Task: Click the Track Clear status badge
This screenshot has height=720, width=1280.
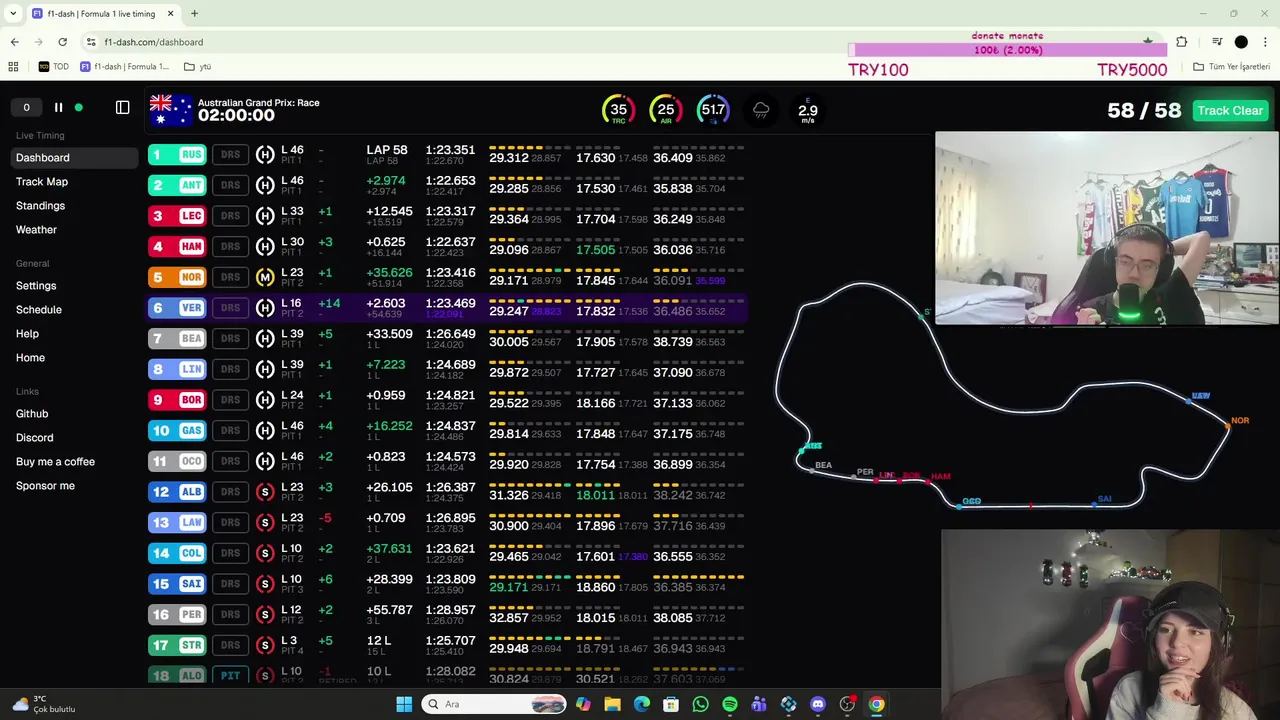Action: [x=1229, y=110]
